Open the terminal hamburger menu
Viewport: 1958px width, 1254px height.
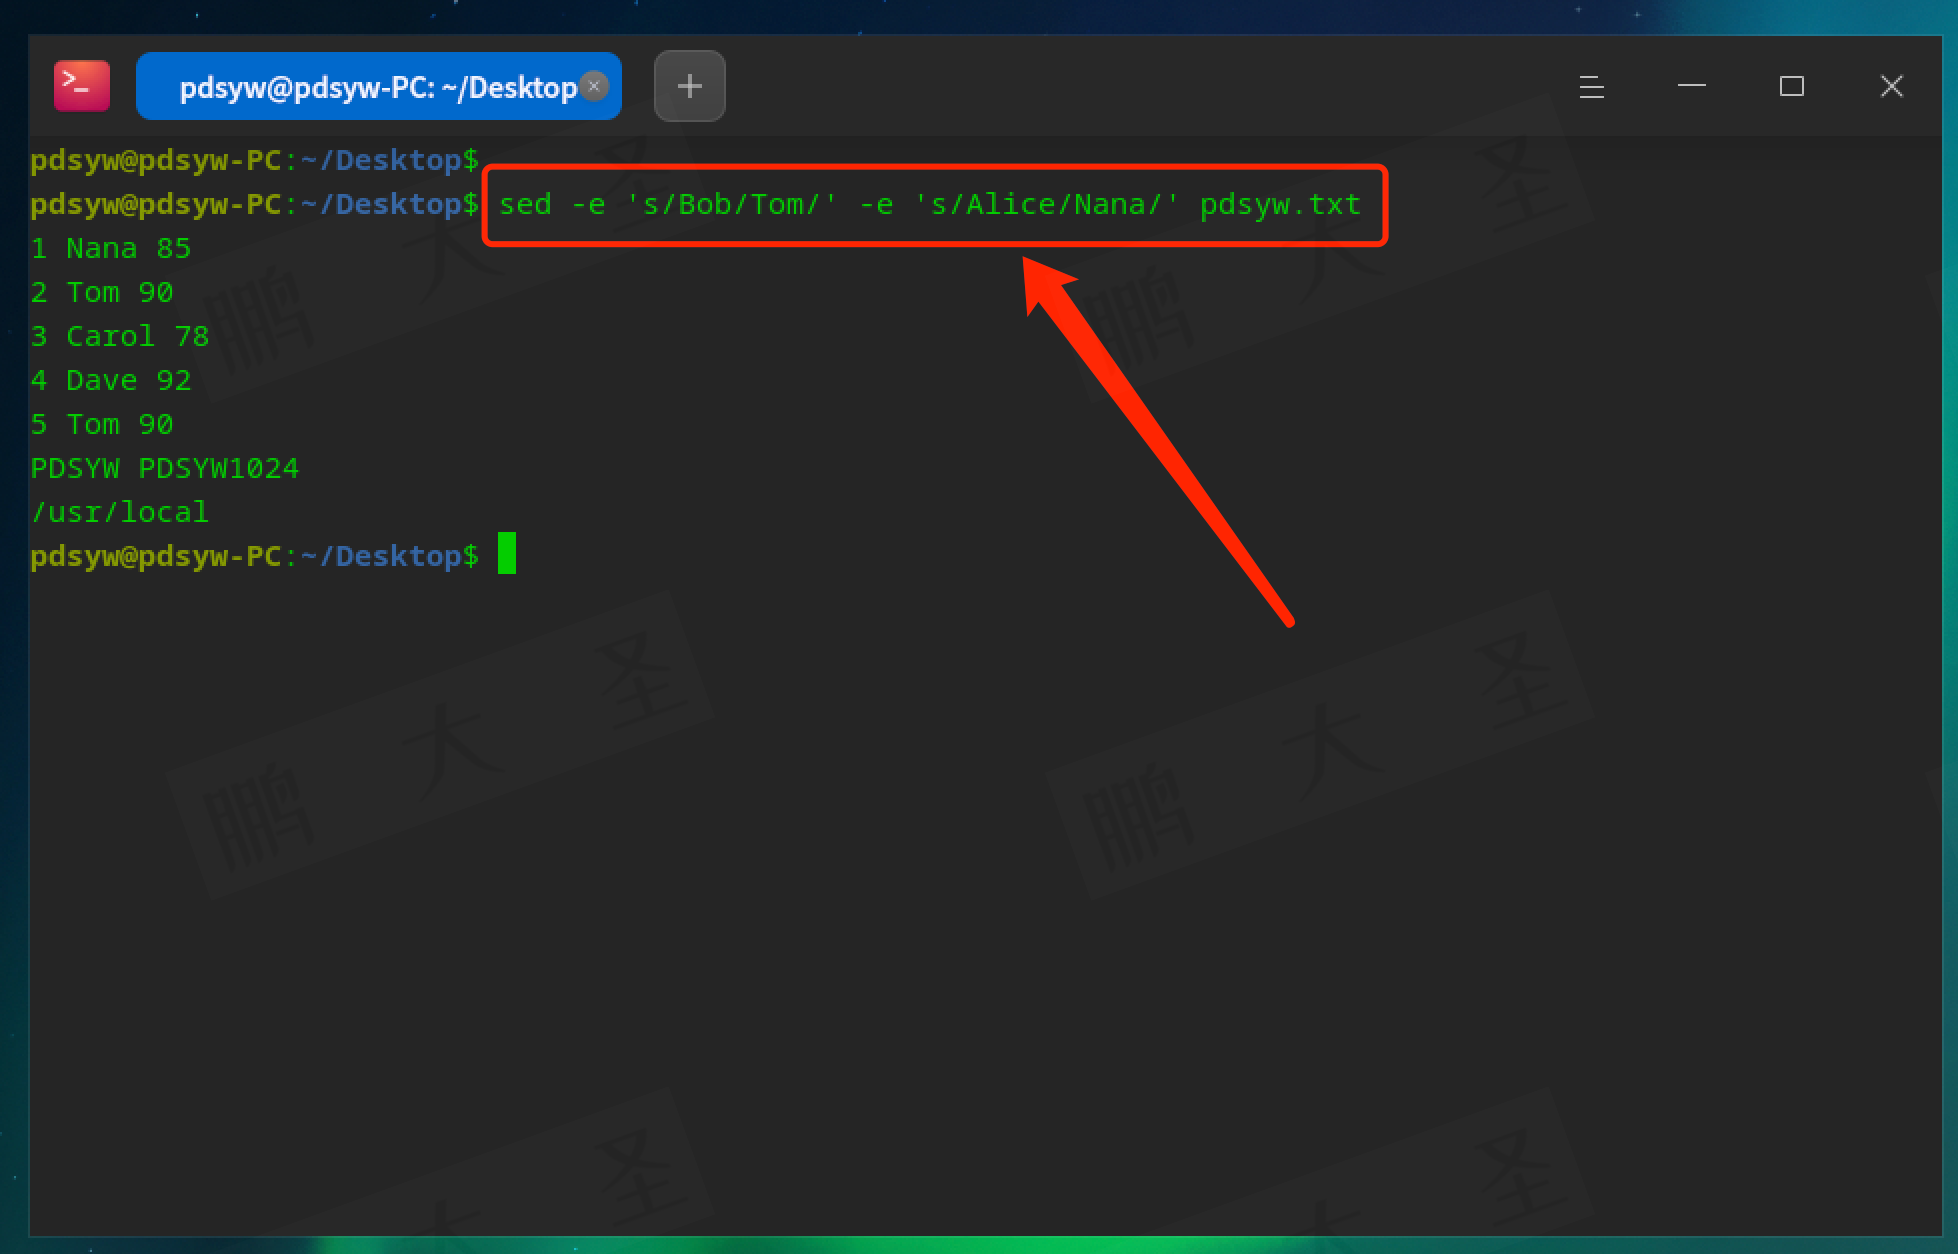coord(1591,87)
